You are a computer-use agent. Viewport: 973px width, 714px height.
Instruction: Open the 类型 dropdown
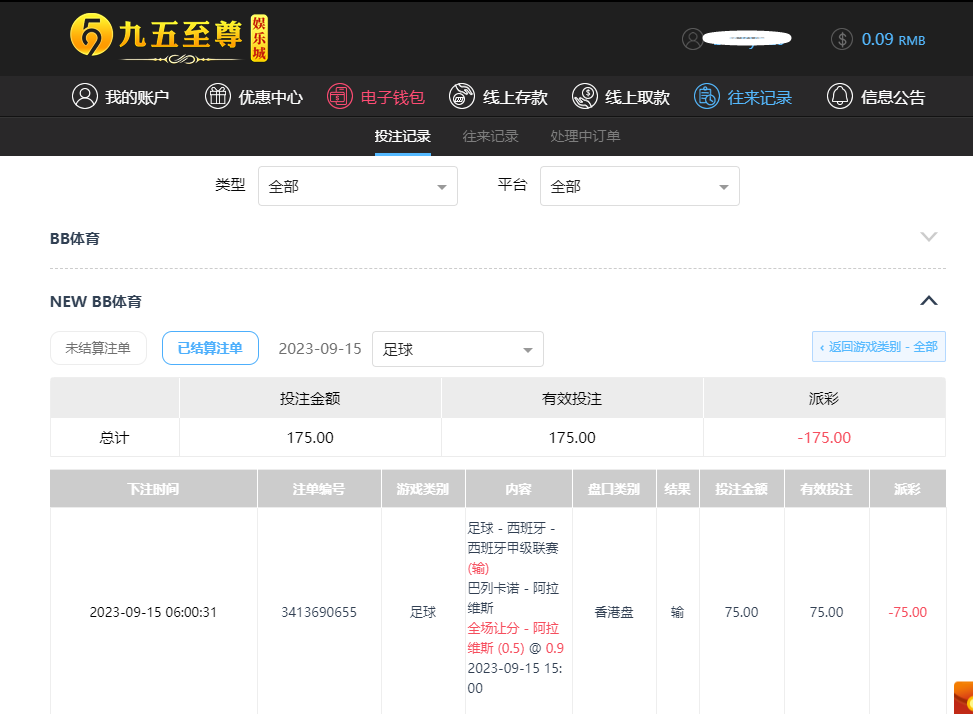(357, 186)
